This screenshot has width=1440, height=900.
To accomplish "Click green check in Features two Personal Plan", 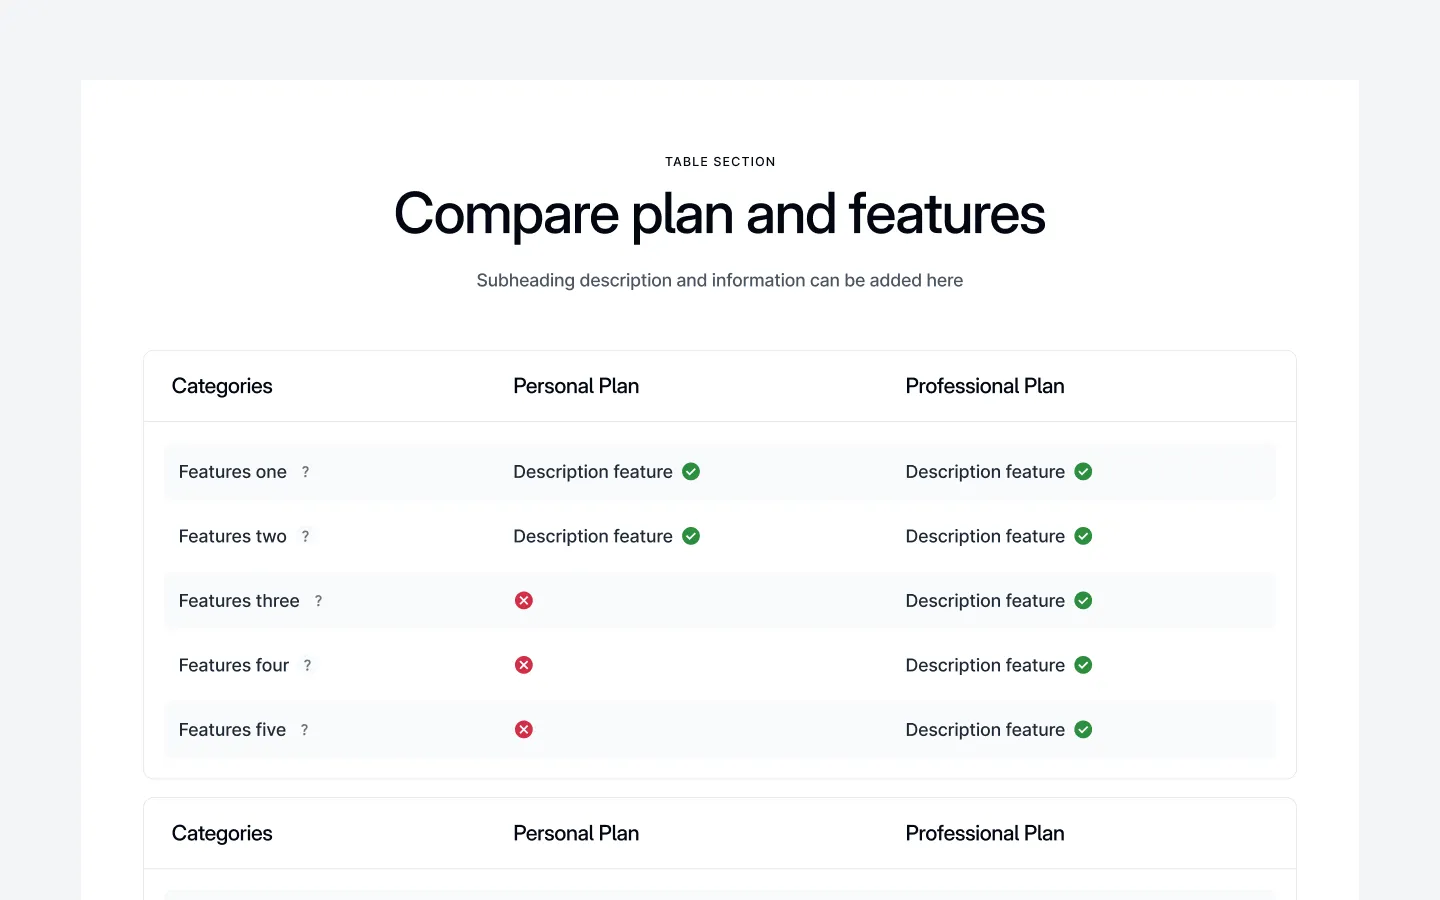I will 691,536.
